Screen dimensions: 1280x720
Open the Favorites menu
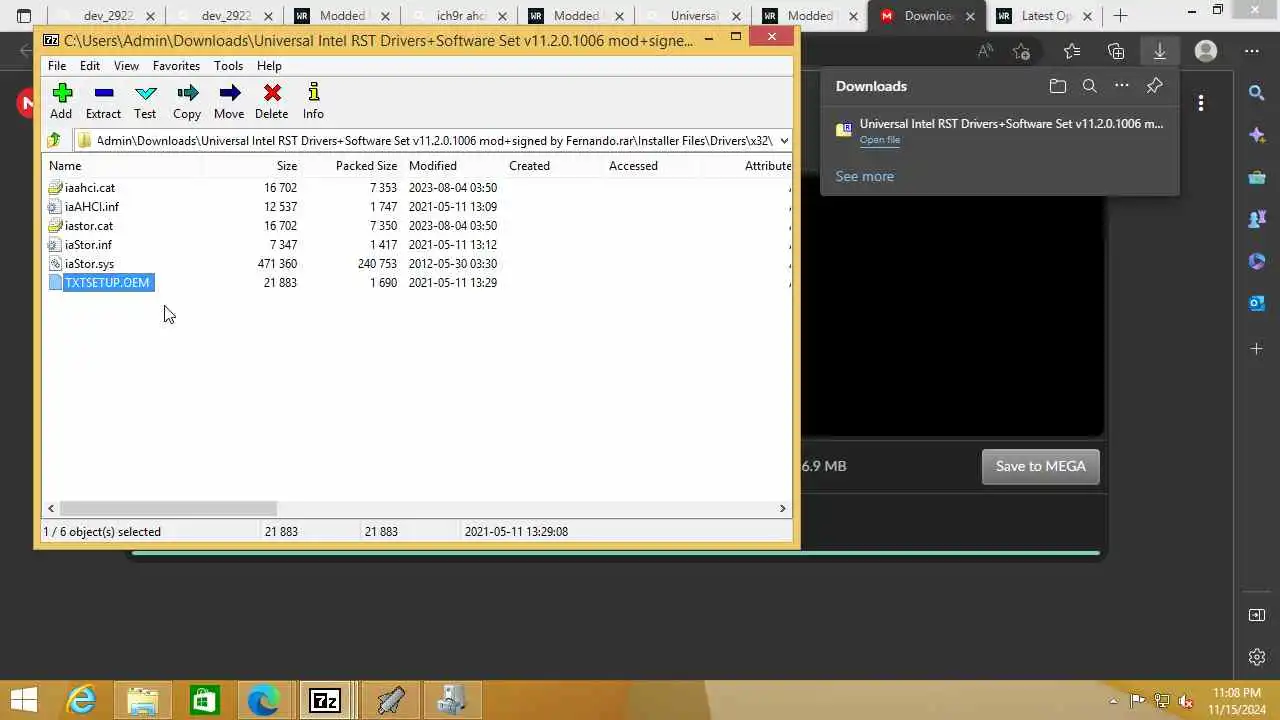176,66
